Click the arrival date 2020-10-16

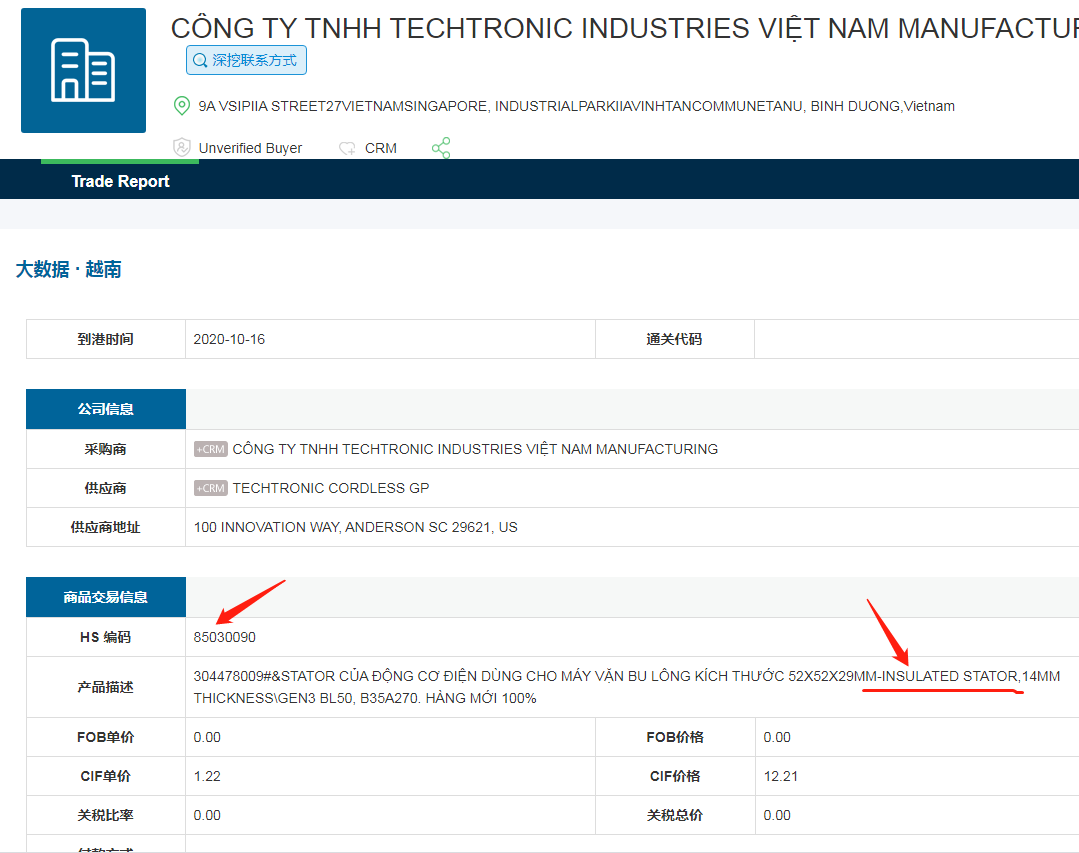click(229, 339)
